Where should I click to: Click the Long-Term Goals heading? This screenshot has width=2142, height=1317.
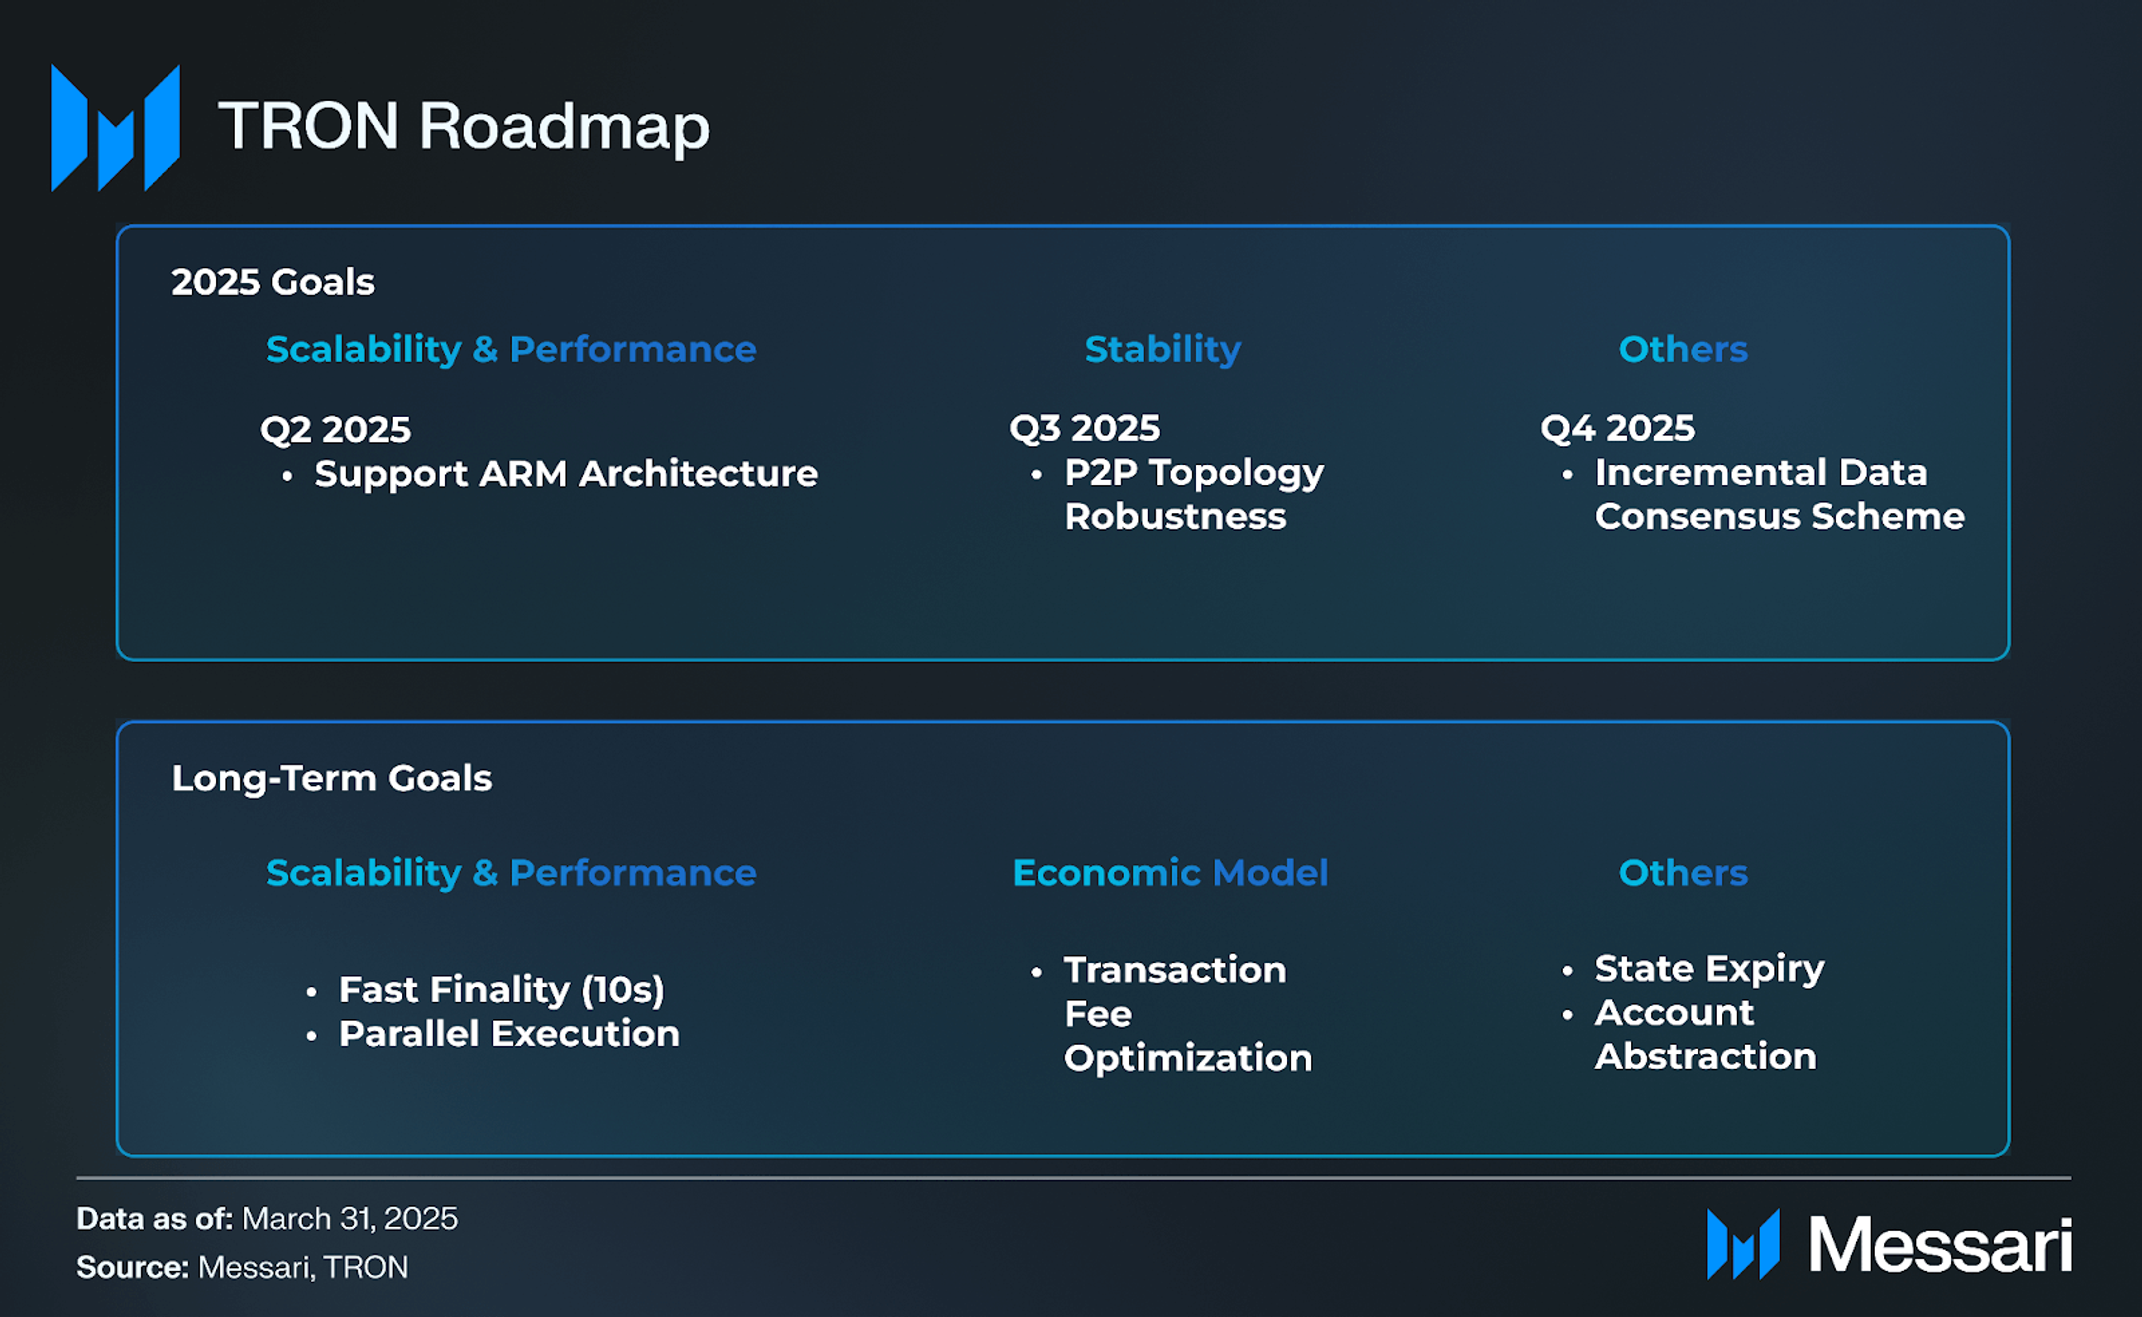point(332,778)
